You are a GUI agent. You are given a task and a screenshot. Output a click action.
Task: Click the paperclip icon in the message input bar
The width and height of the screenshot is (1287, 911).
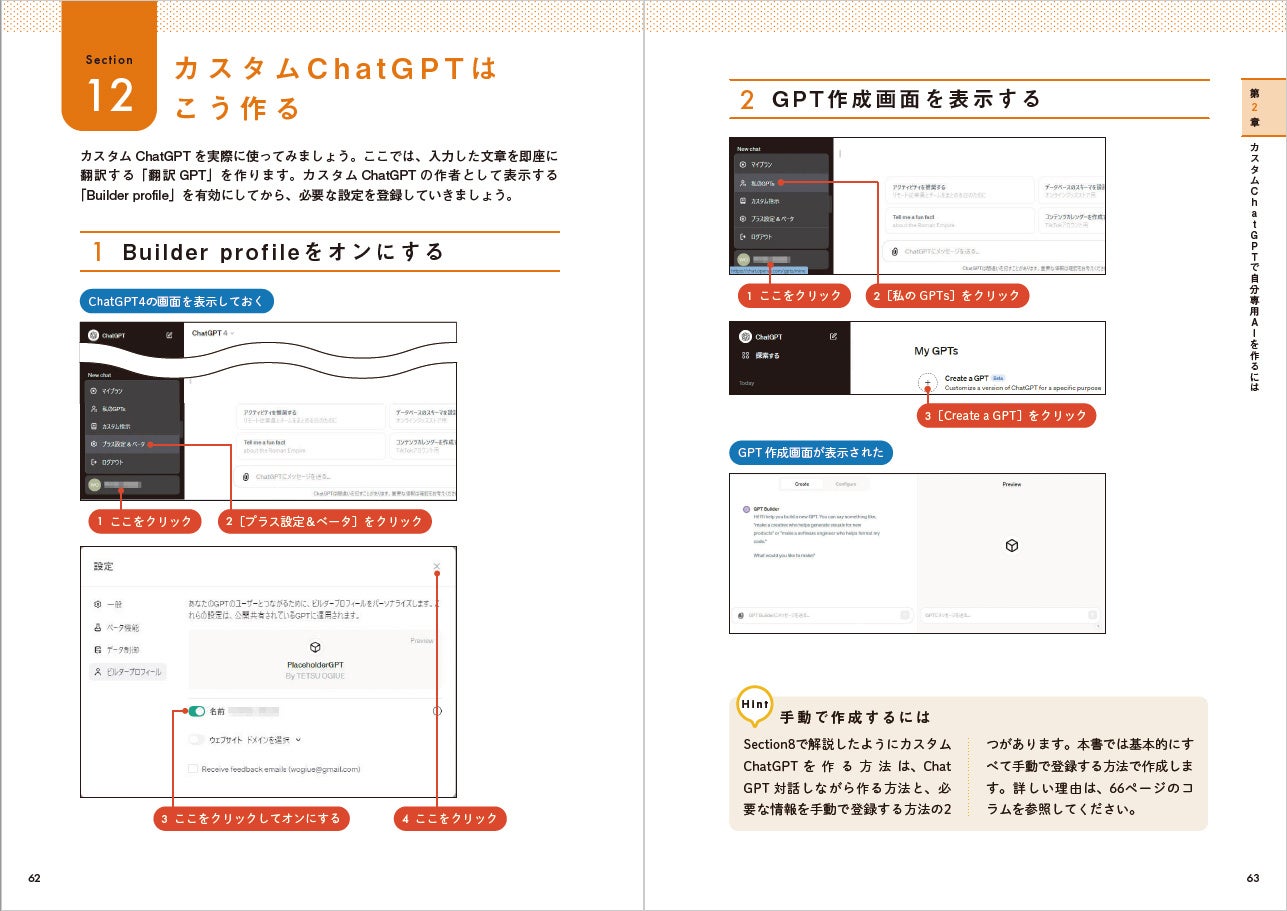click(245, 475)
